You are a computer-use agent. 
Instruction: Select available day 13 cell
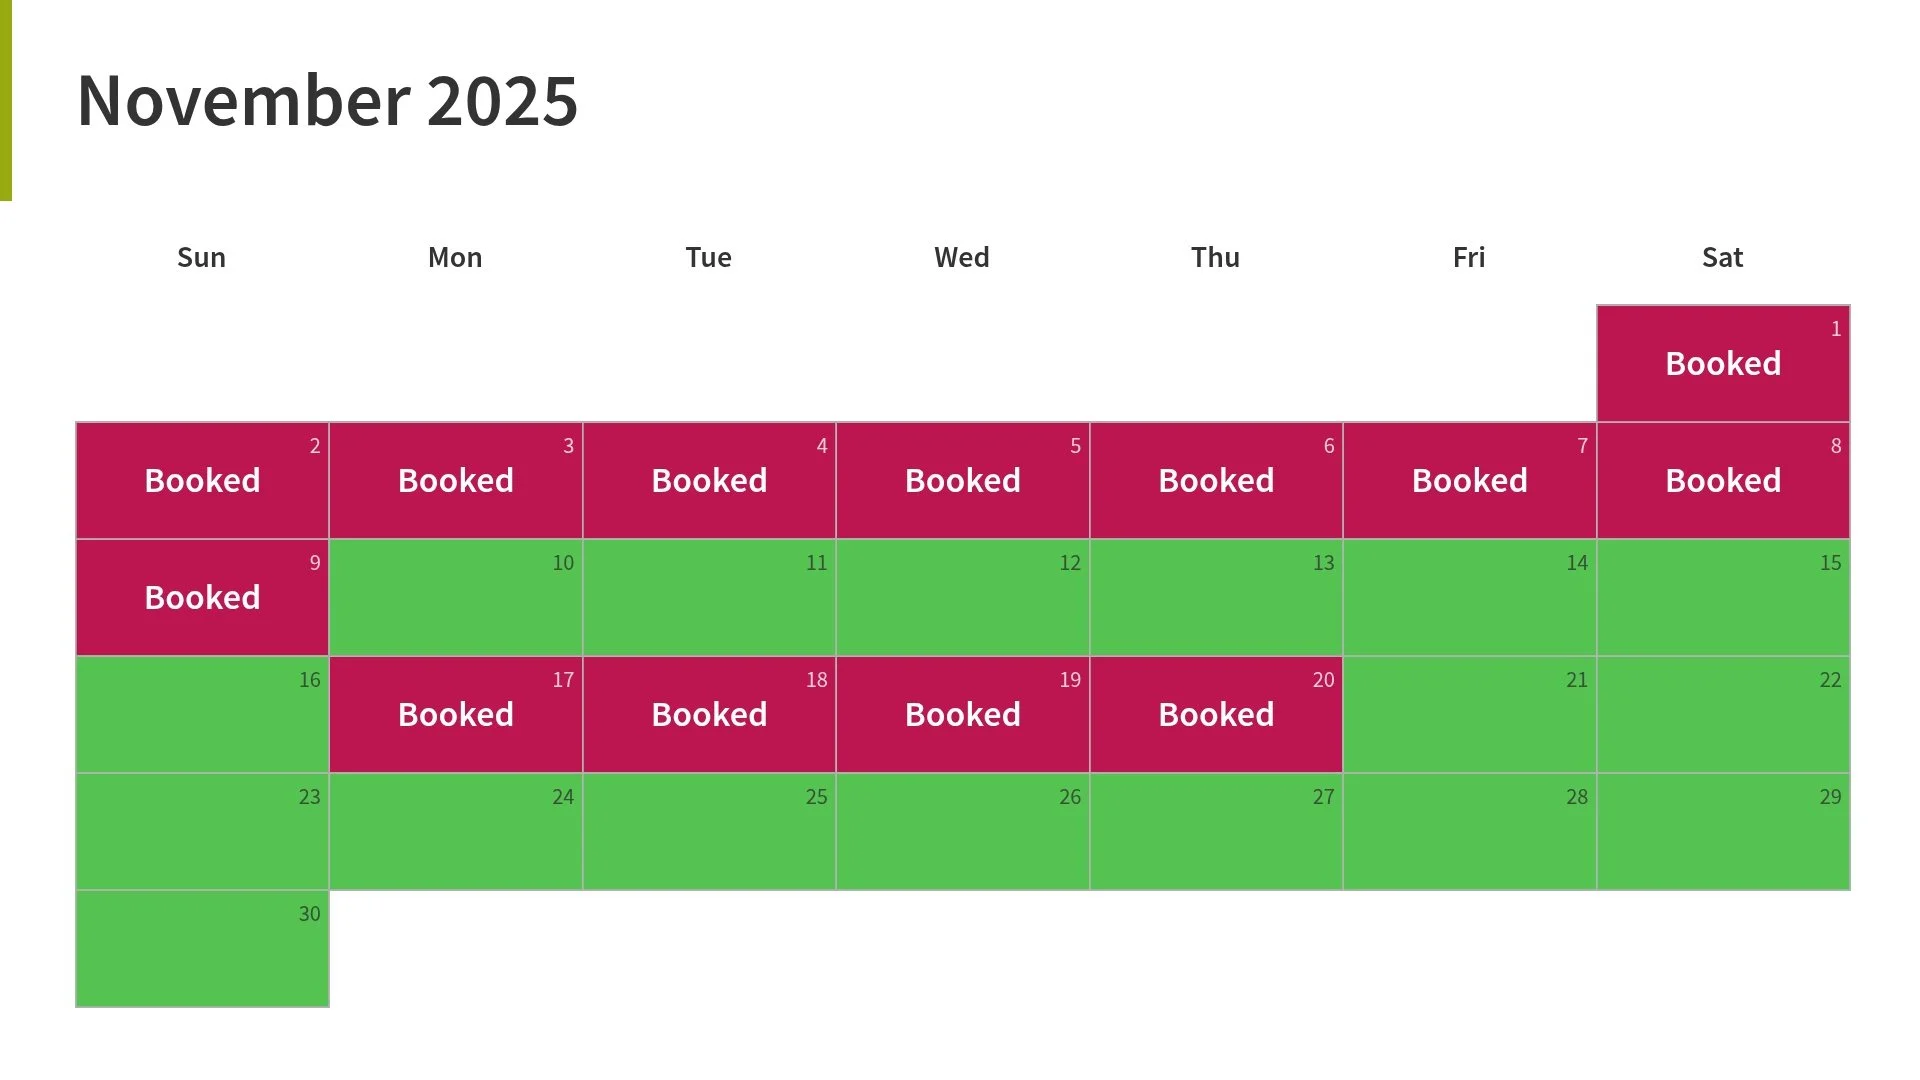coord(1216,597)
